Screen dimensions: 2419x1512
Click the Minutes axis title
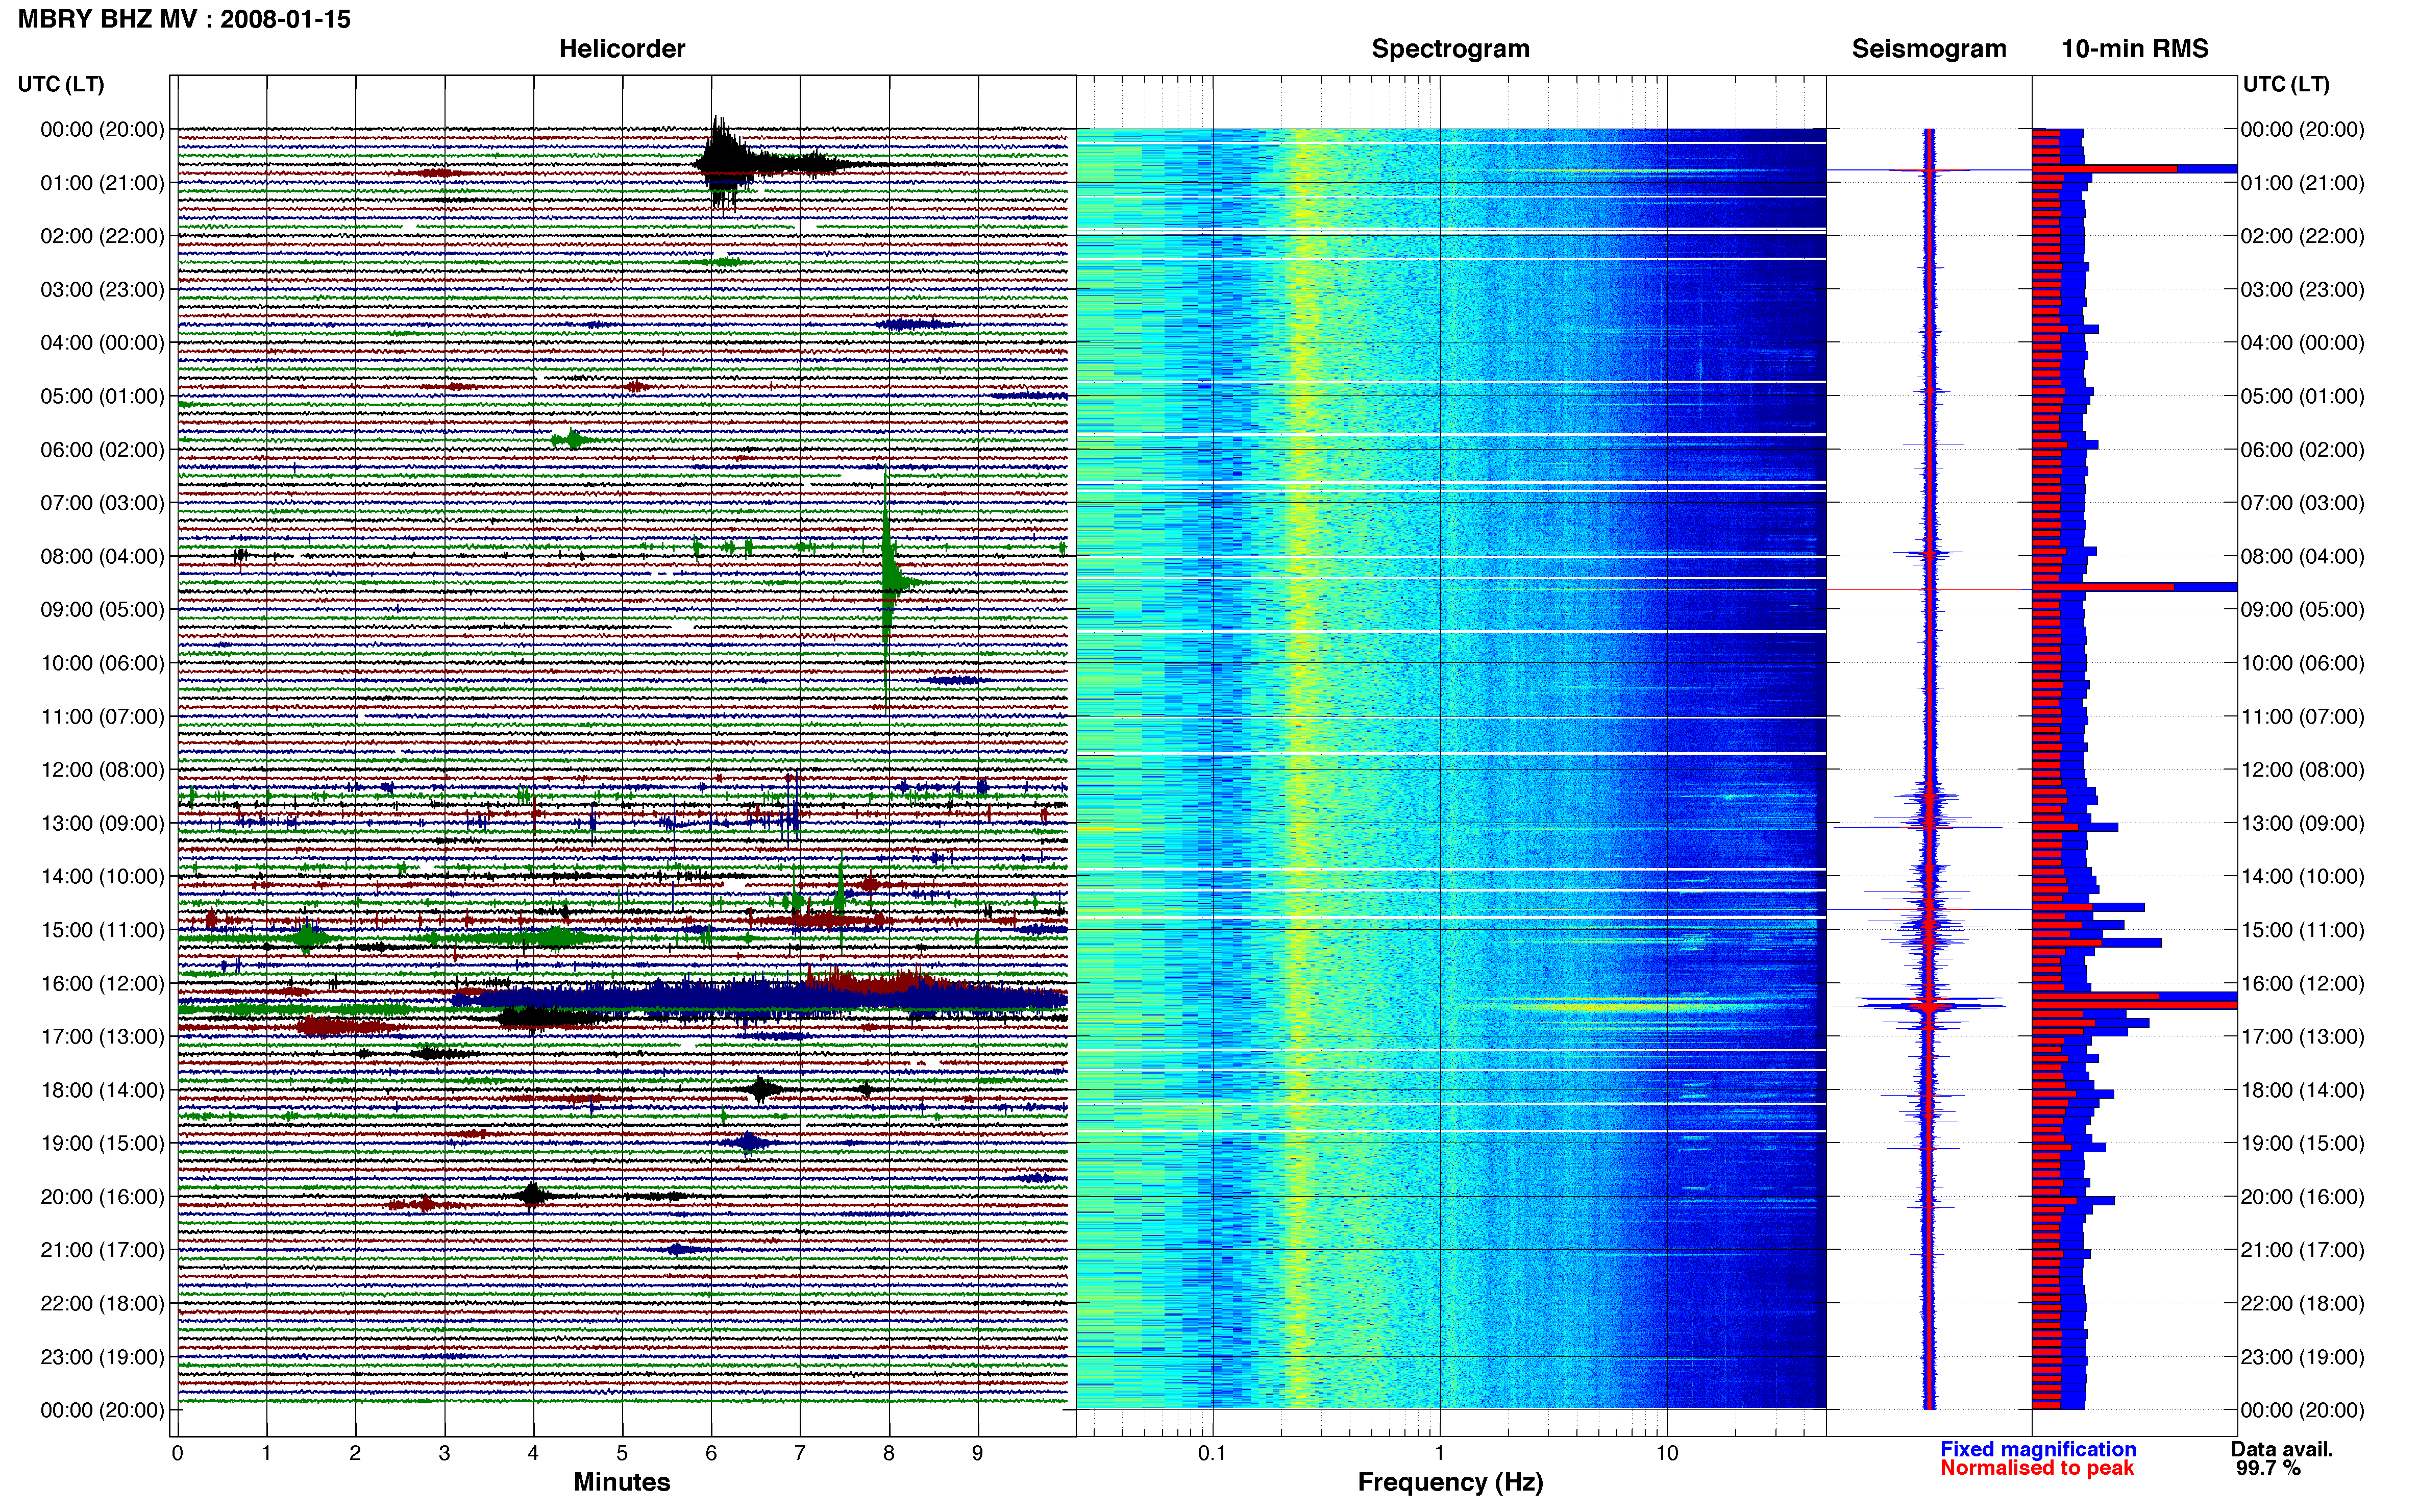(621, 1482)
